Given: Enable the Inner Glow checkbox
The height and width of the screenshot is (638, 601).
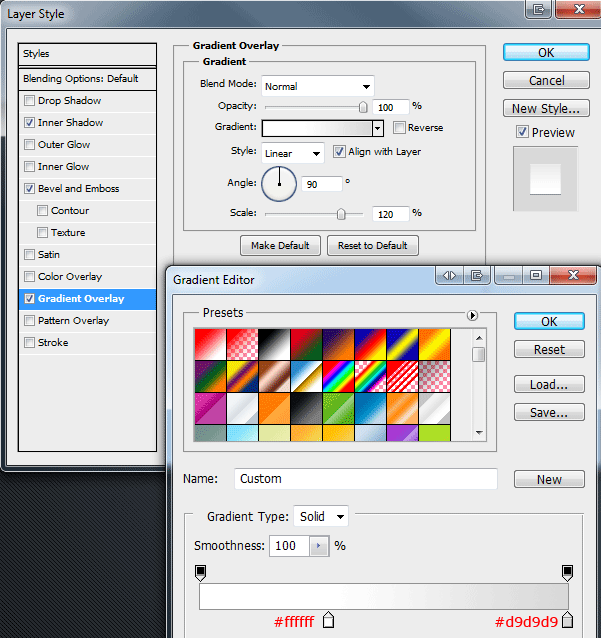Looking at the screenshot, I should click(29, 166).
